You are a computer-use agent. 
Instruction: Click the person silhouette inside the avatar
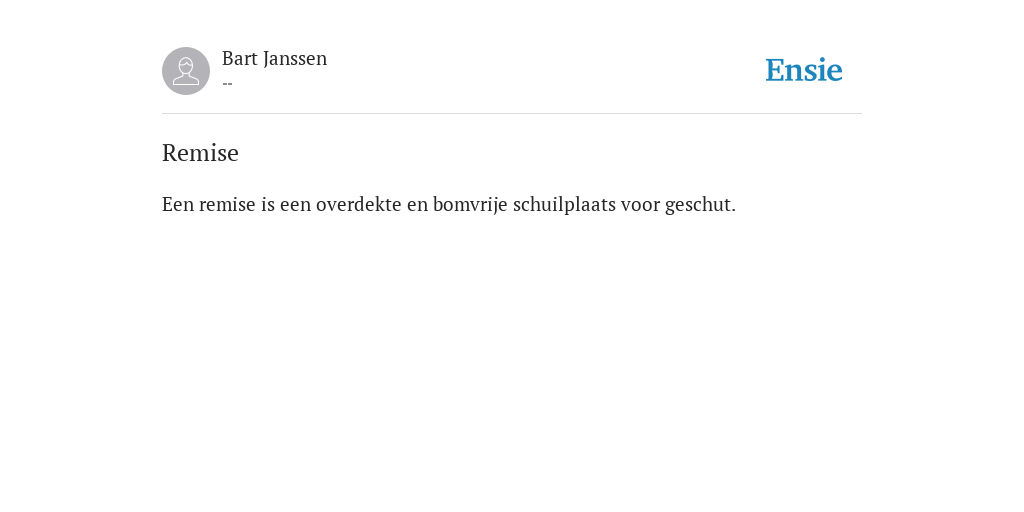coord(186,71)
